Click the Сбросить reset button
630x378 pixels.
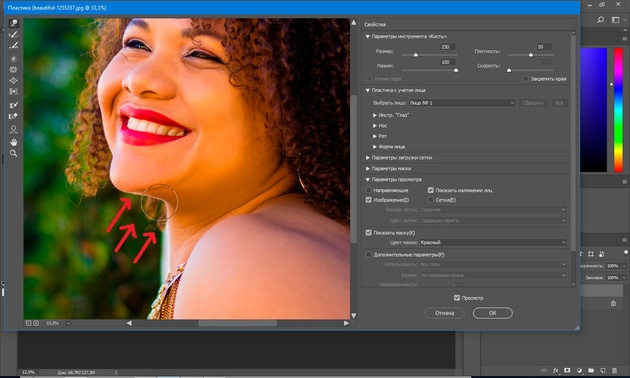pos(533,103)
